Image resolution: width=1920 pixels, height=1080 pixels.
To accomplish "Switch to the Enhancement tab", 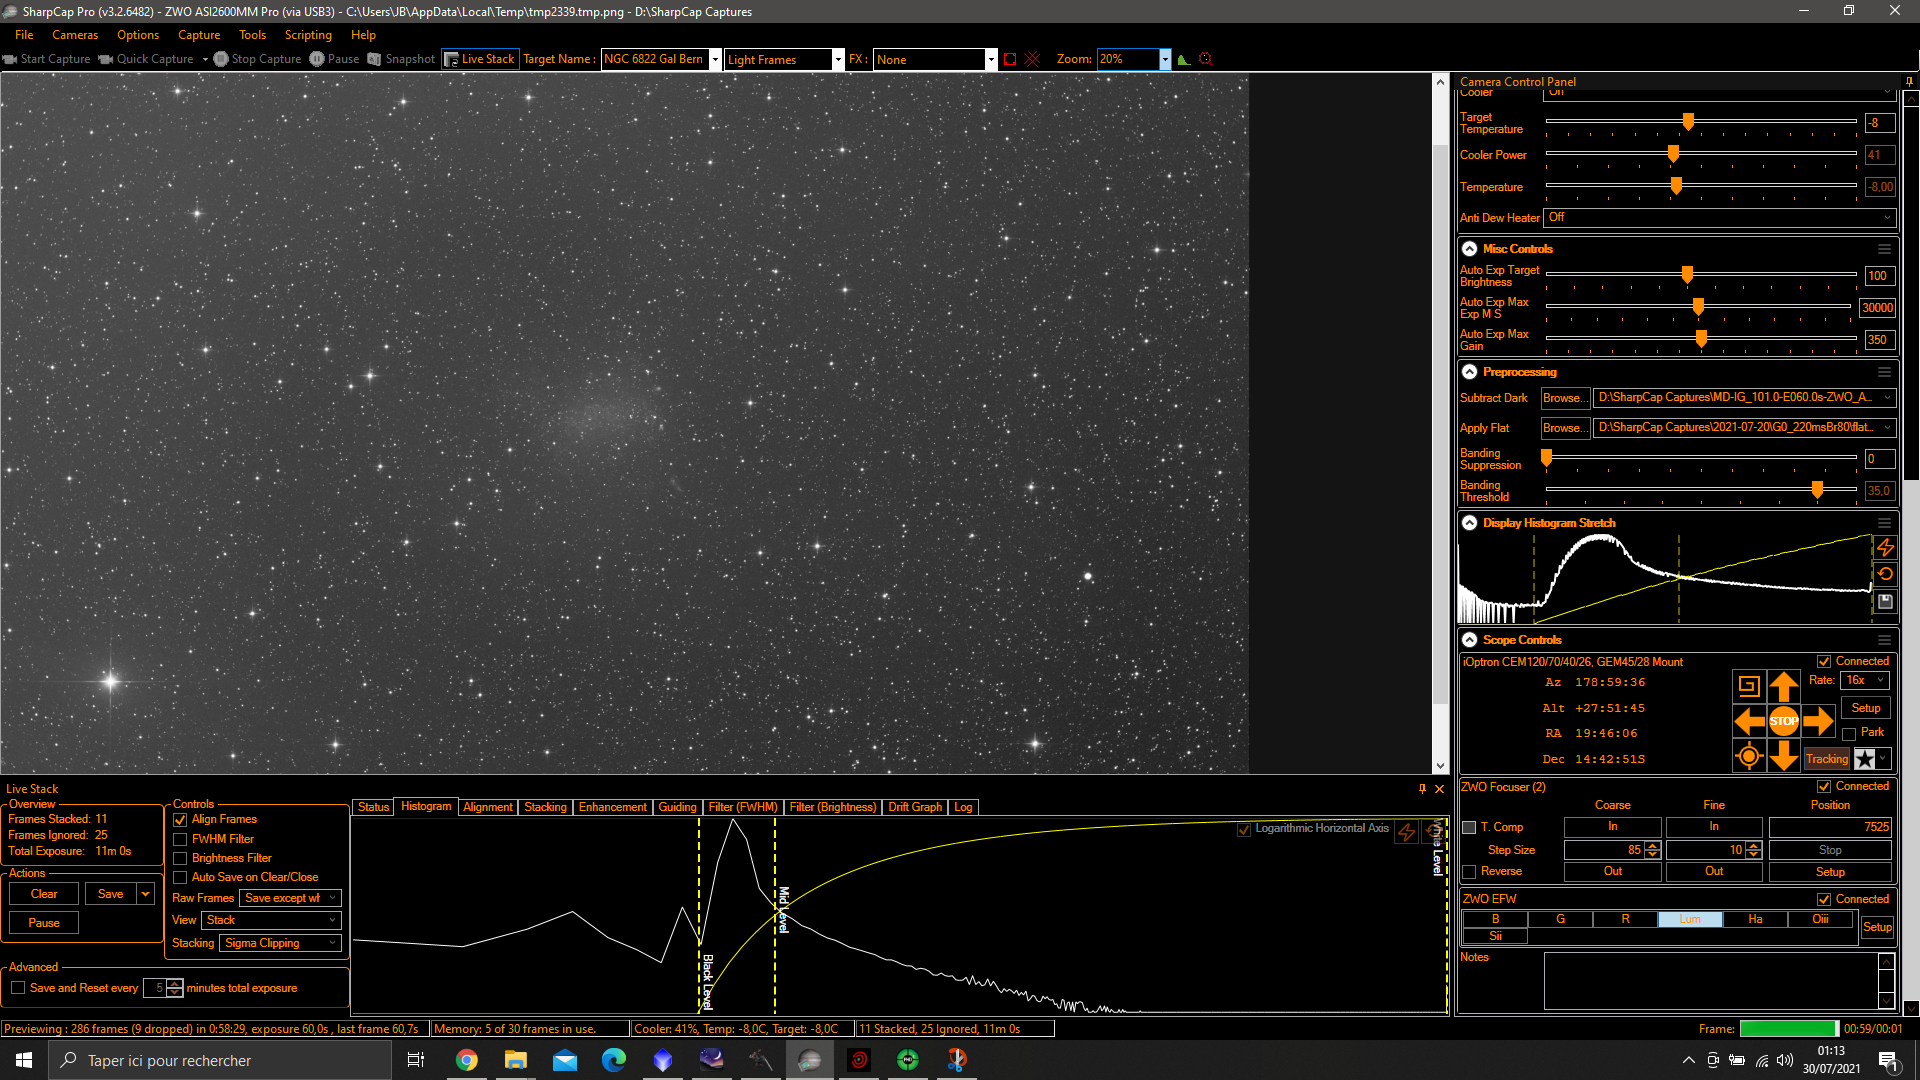I will pos(613,807).
